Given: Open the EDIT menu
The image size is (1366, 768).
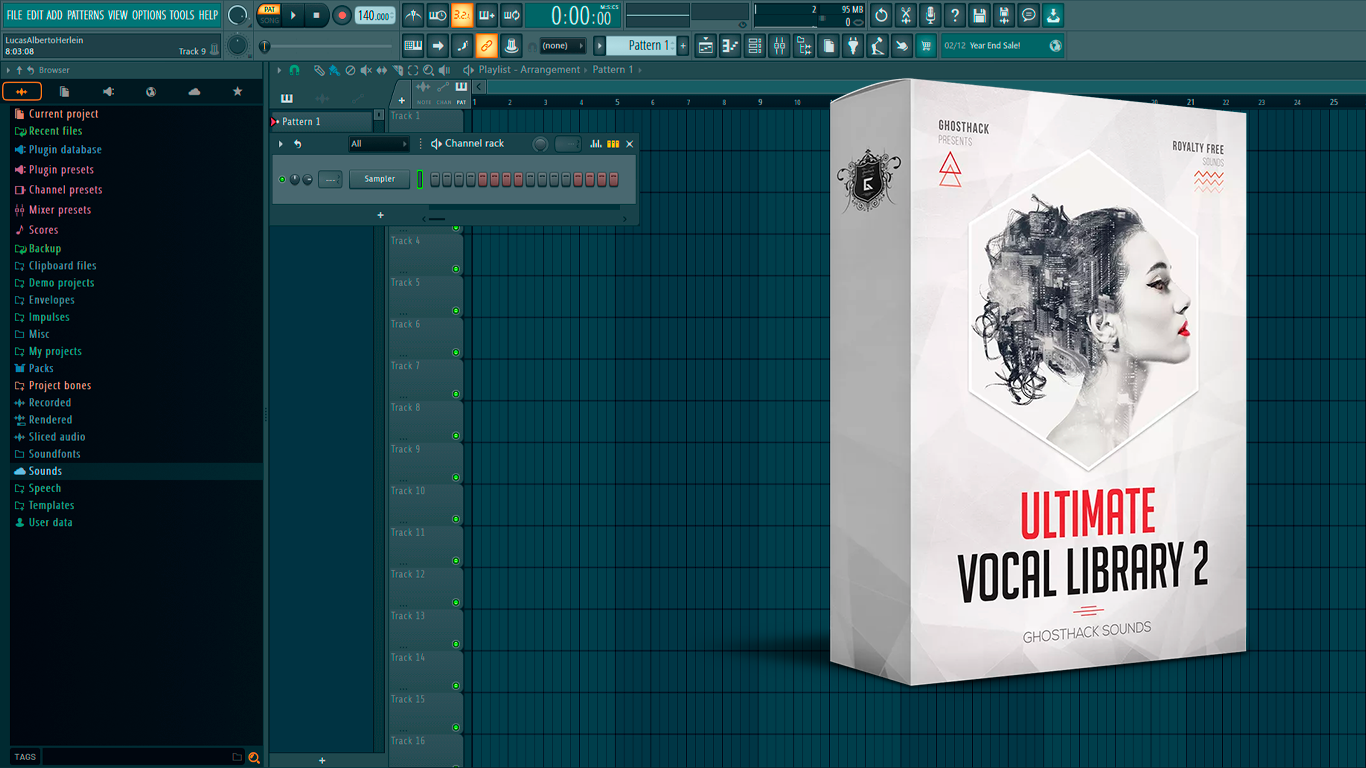Looking at the screenshot, I should (x=35, y=15).
